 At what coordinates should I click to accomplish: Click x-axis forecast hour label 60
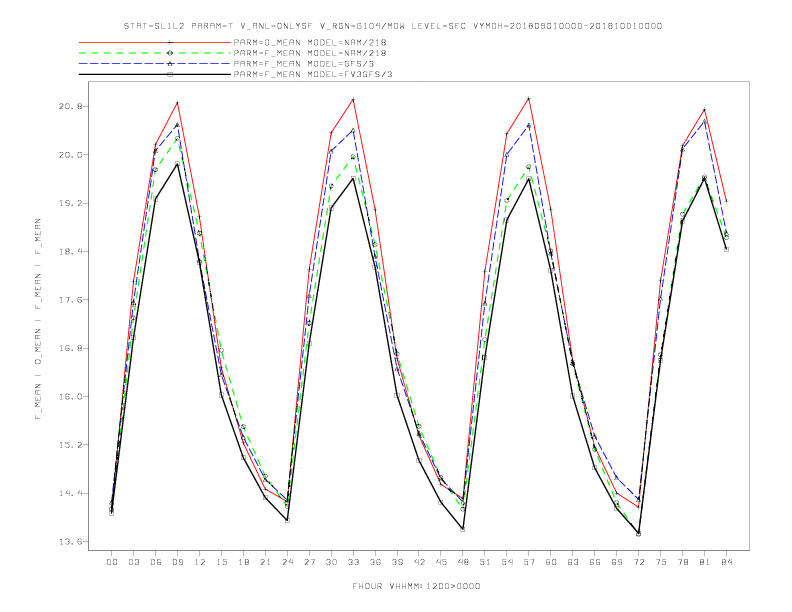[551, 562]
